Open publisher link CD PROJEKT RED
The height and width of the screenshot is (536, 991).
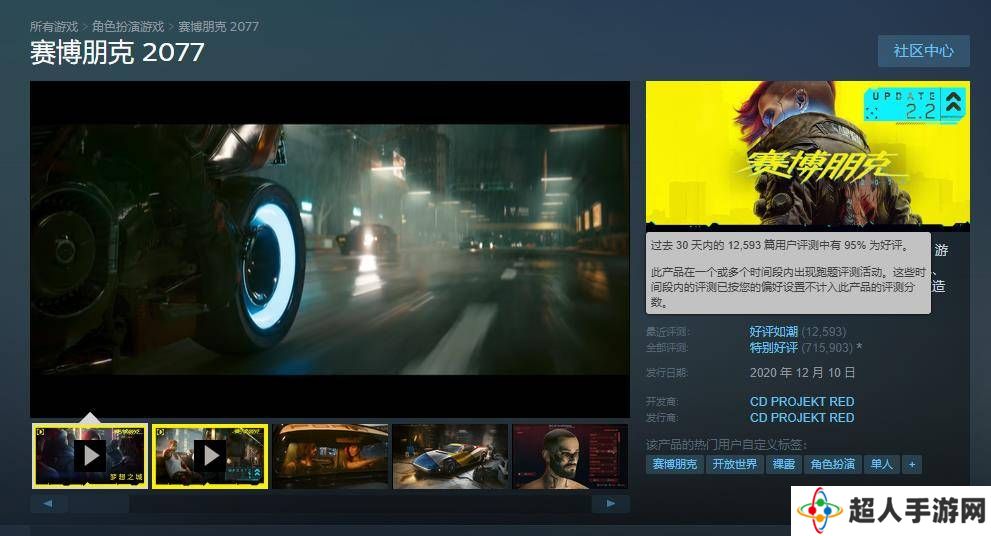point(802,418)
